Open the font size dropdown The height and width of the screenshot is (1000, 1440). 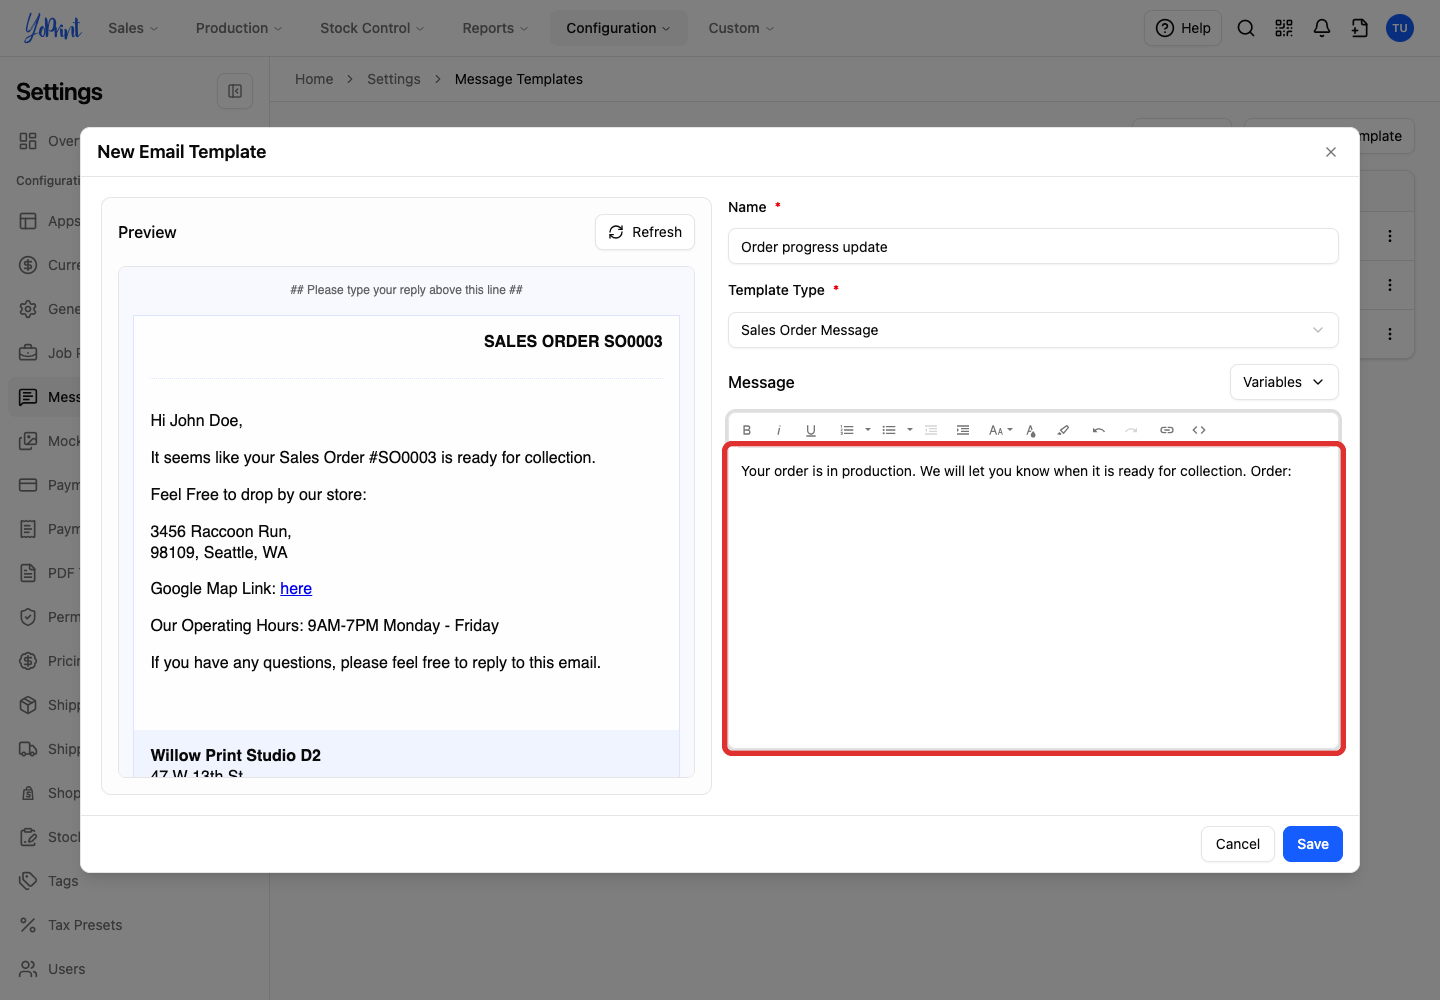tap(1000, 430)
